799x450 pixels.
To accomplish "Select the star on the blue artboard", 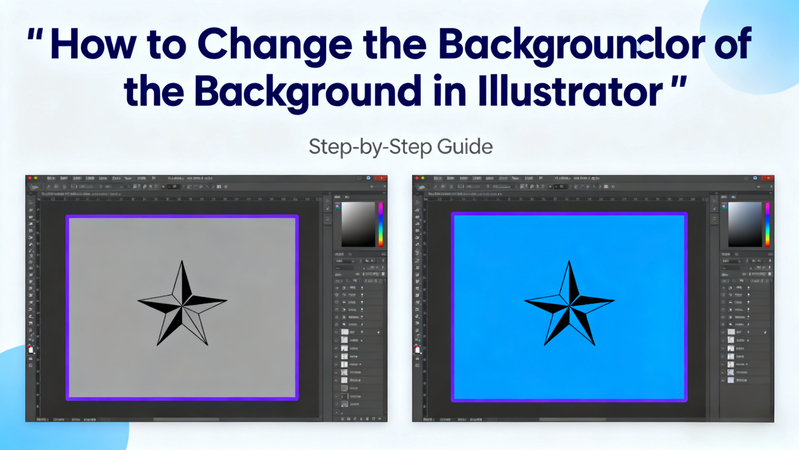I will [569, 304].
